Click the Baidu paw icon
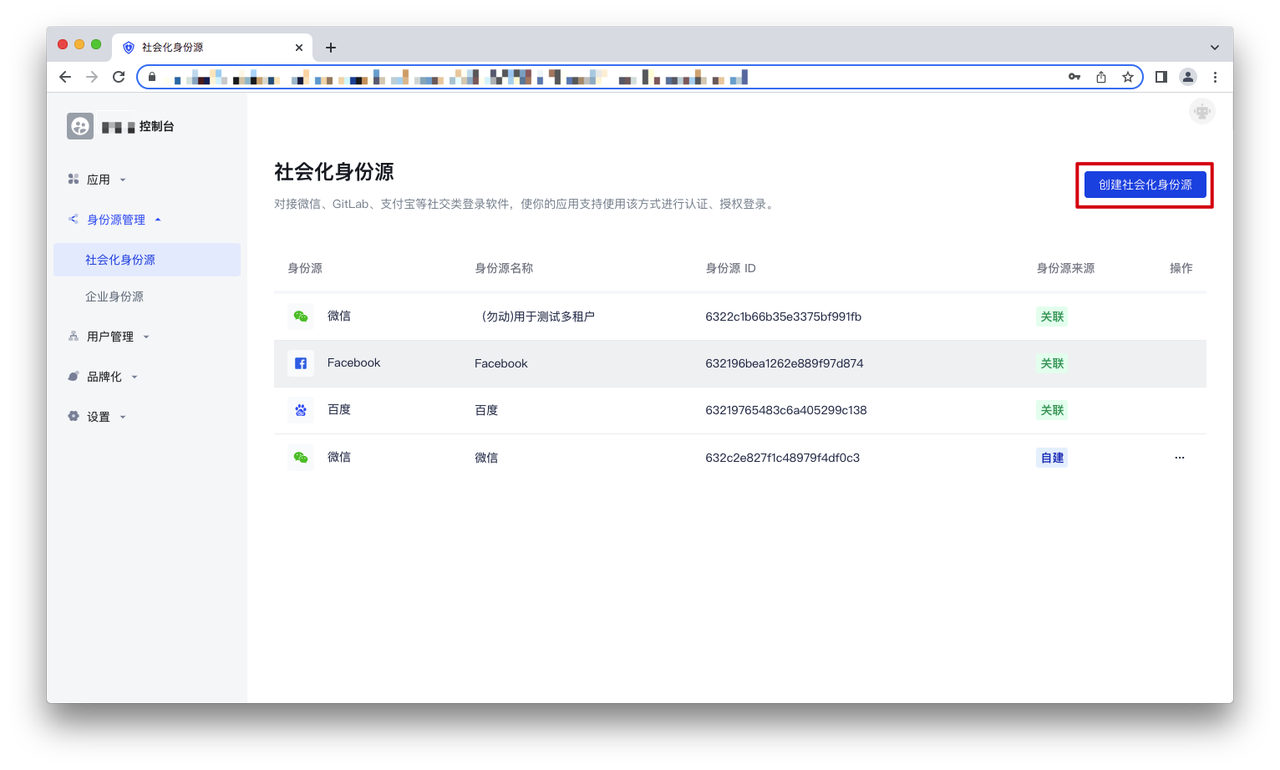1280x770 pixels. [x=300, y=410]
